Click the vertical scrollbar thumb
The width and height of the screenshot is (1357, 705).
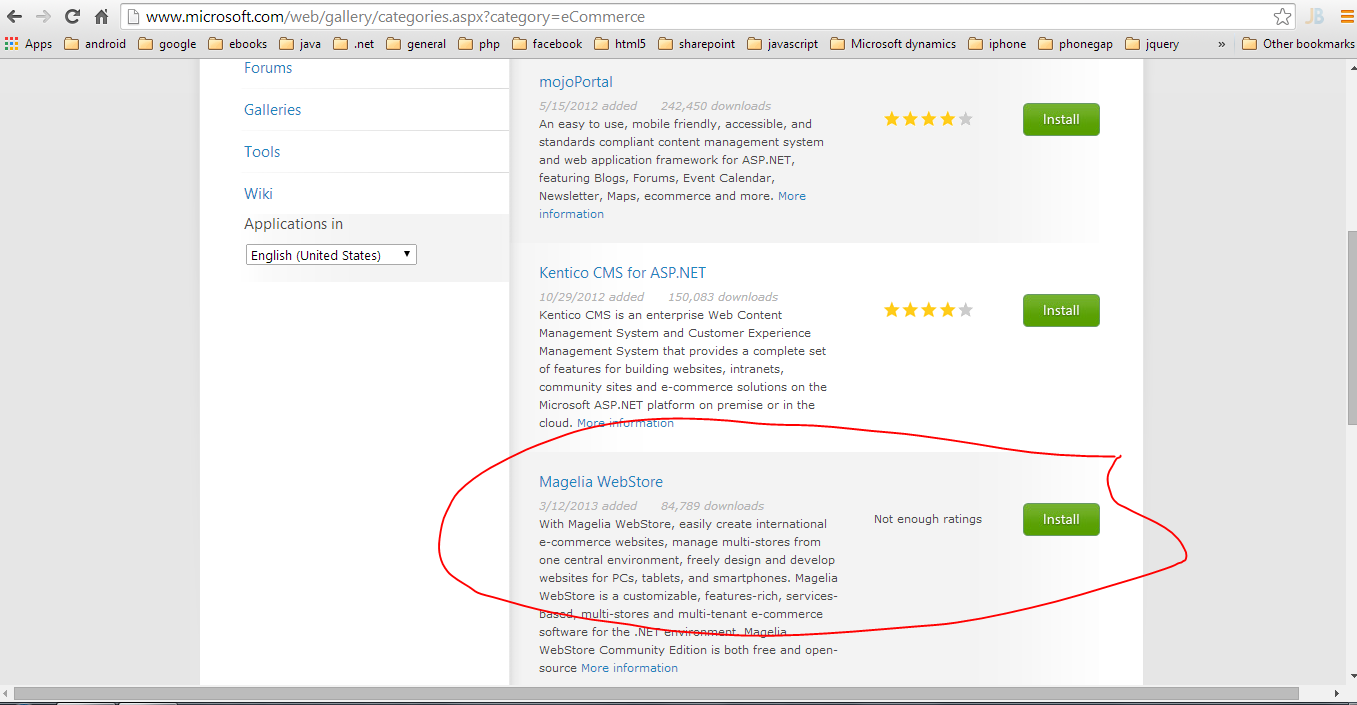(1351, 328)
